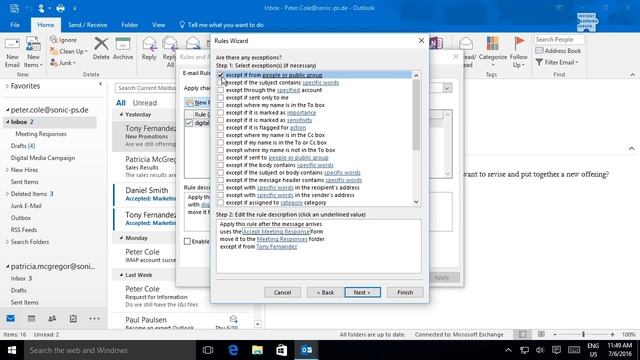
Task: Open Task View on taskbar
Action: click(208, 350)
